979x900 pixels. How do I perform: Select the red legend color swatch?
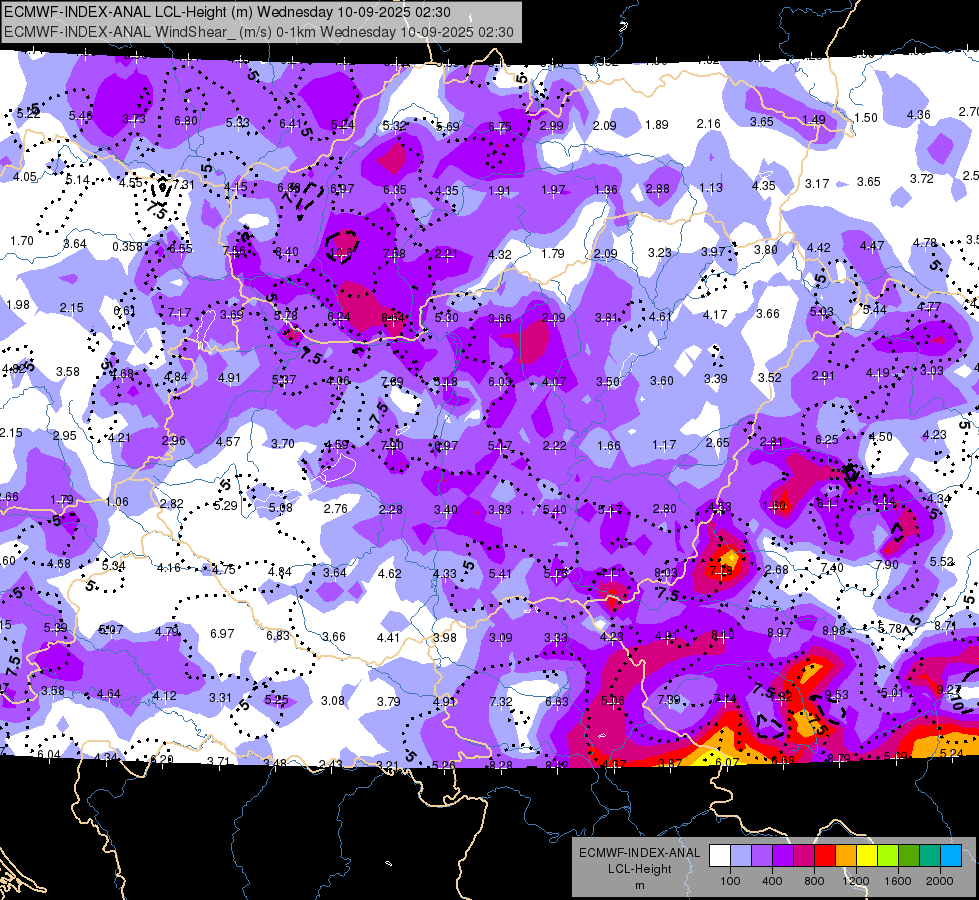click(x=825, y=856)
